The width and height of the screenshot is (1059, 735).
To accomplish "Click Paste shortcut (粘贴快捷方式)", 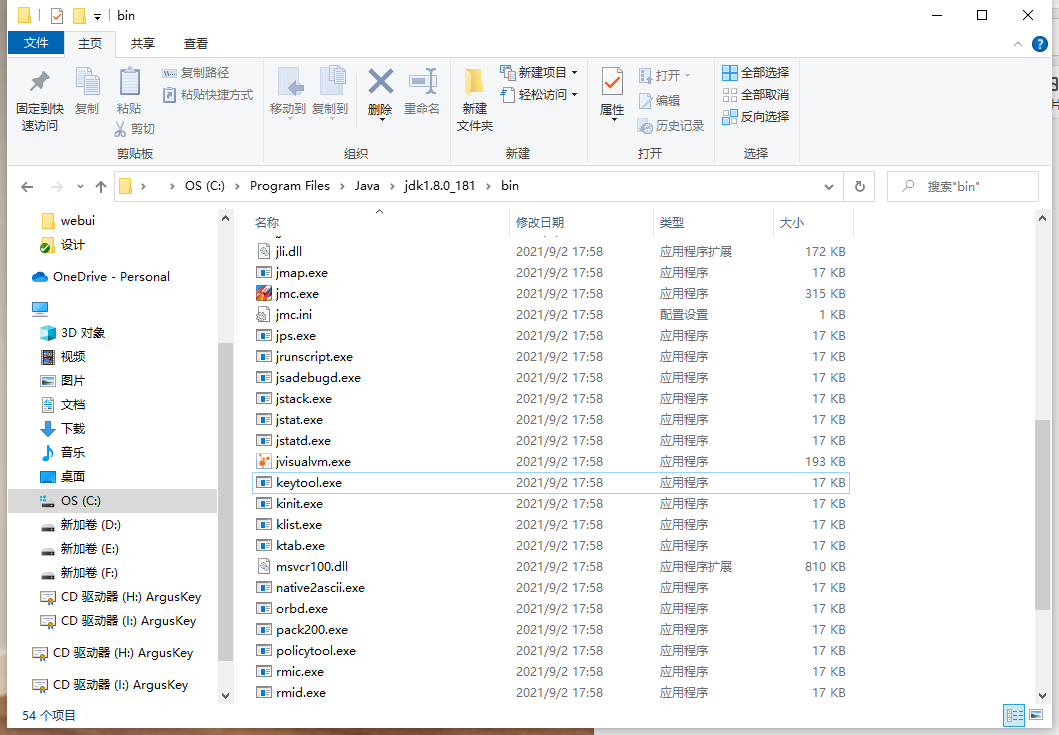I will [208, 95].
